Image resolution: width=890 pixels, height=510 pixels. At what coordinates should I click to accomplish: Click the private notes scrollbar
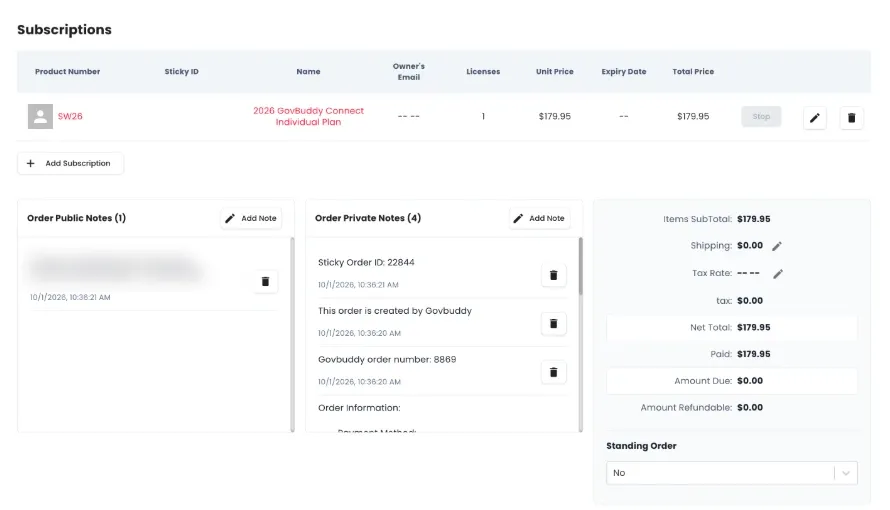tap(580, 267)
